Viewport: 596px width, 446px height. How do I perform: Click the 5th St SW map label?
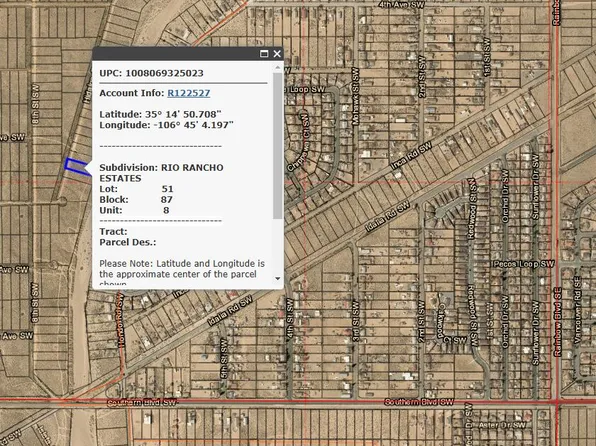pos(224,359)
